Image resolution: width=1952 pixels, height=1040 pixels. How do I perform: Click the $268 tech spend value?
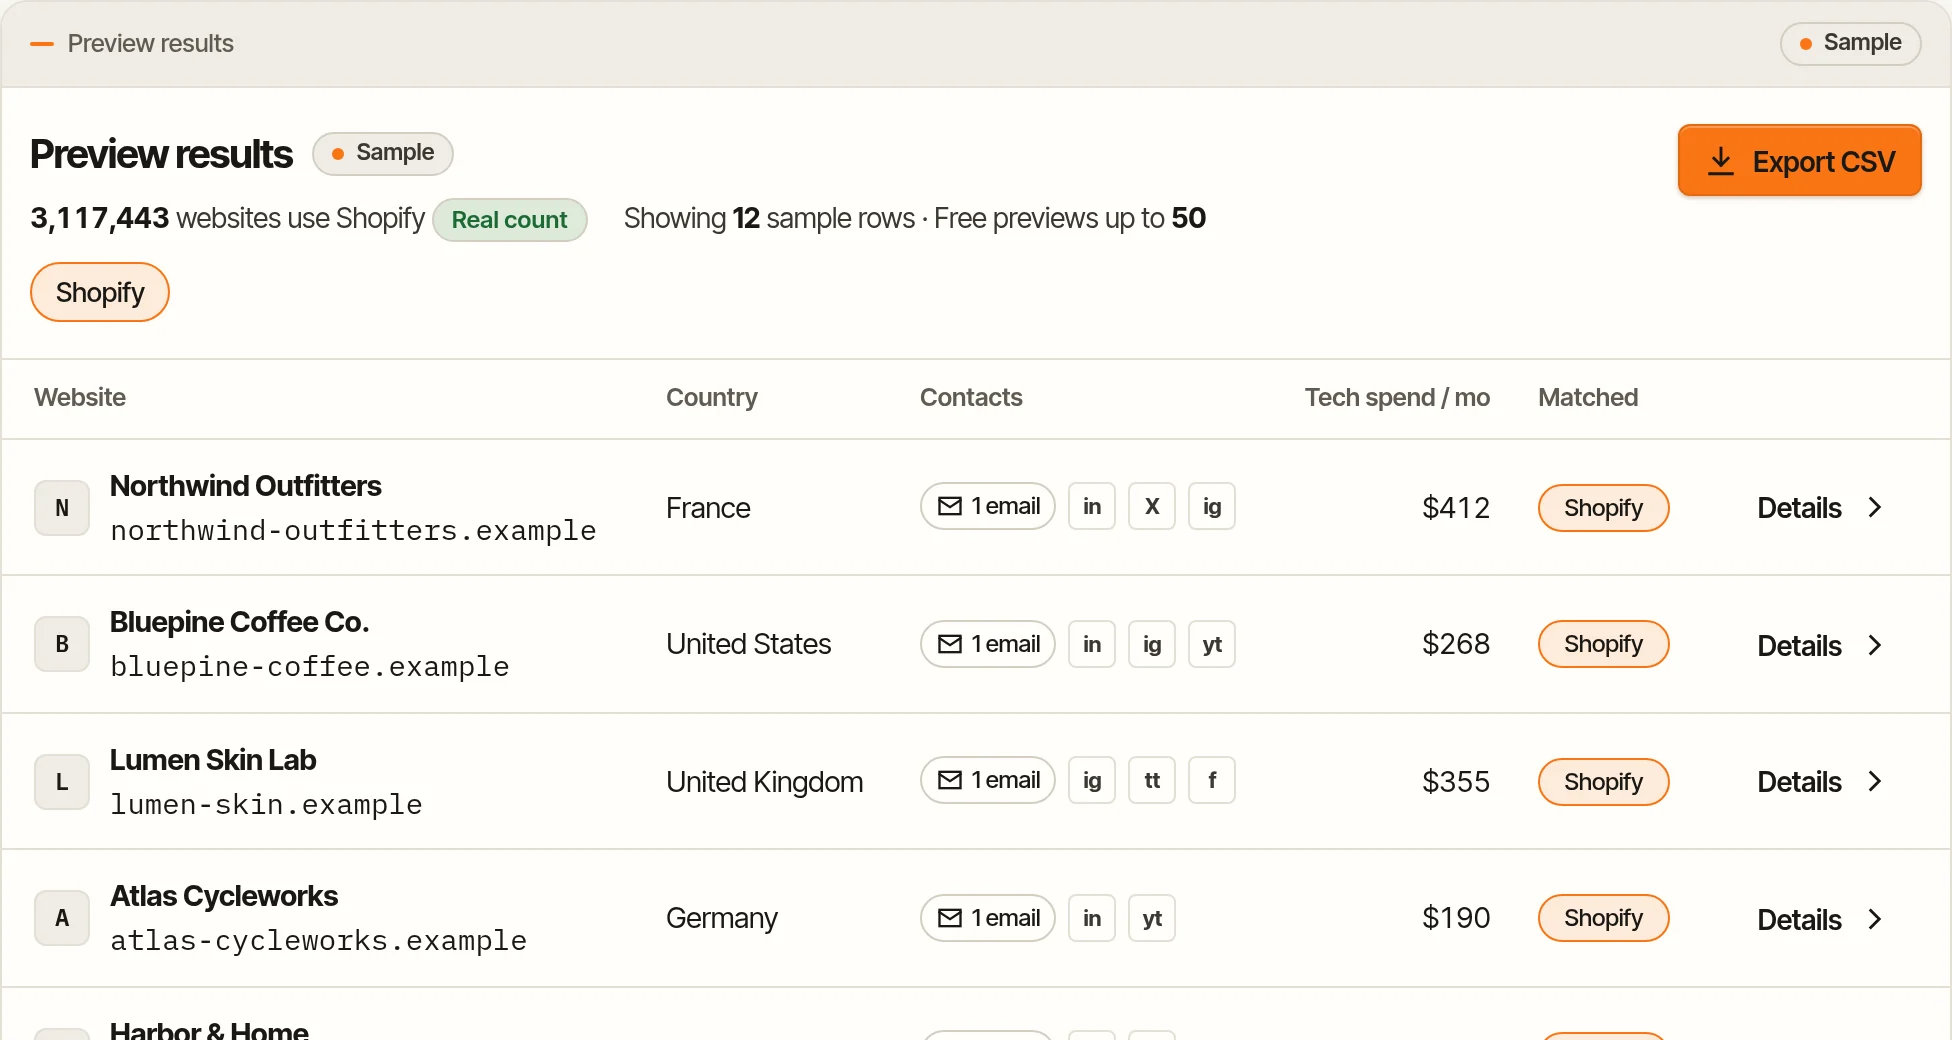[1456, 644]
